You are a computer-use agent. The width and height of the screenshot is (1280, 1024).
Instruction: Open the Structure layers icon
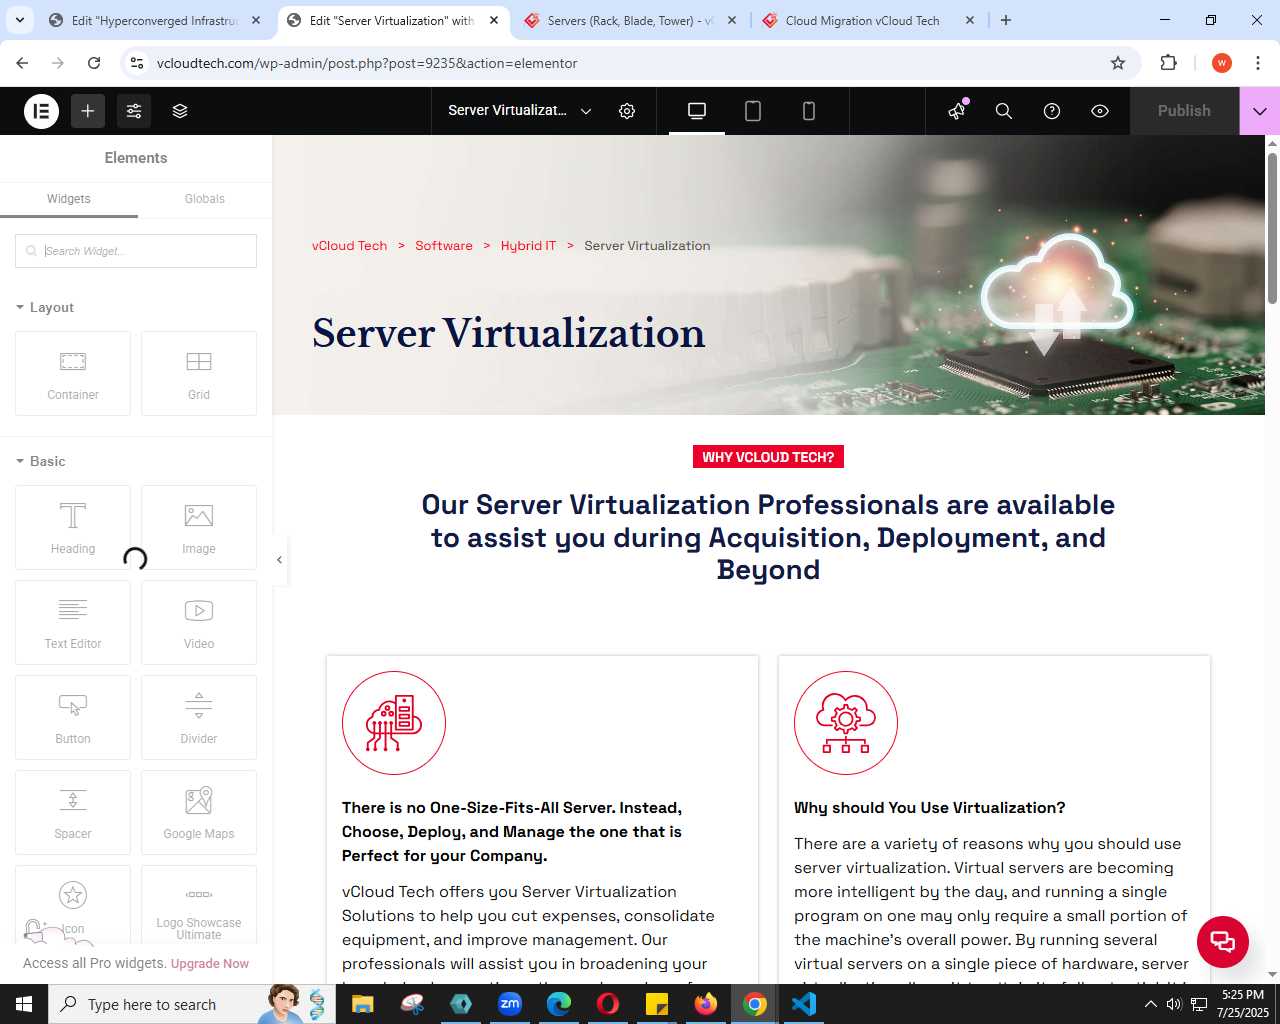click(x=180, y=111)
